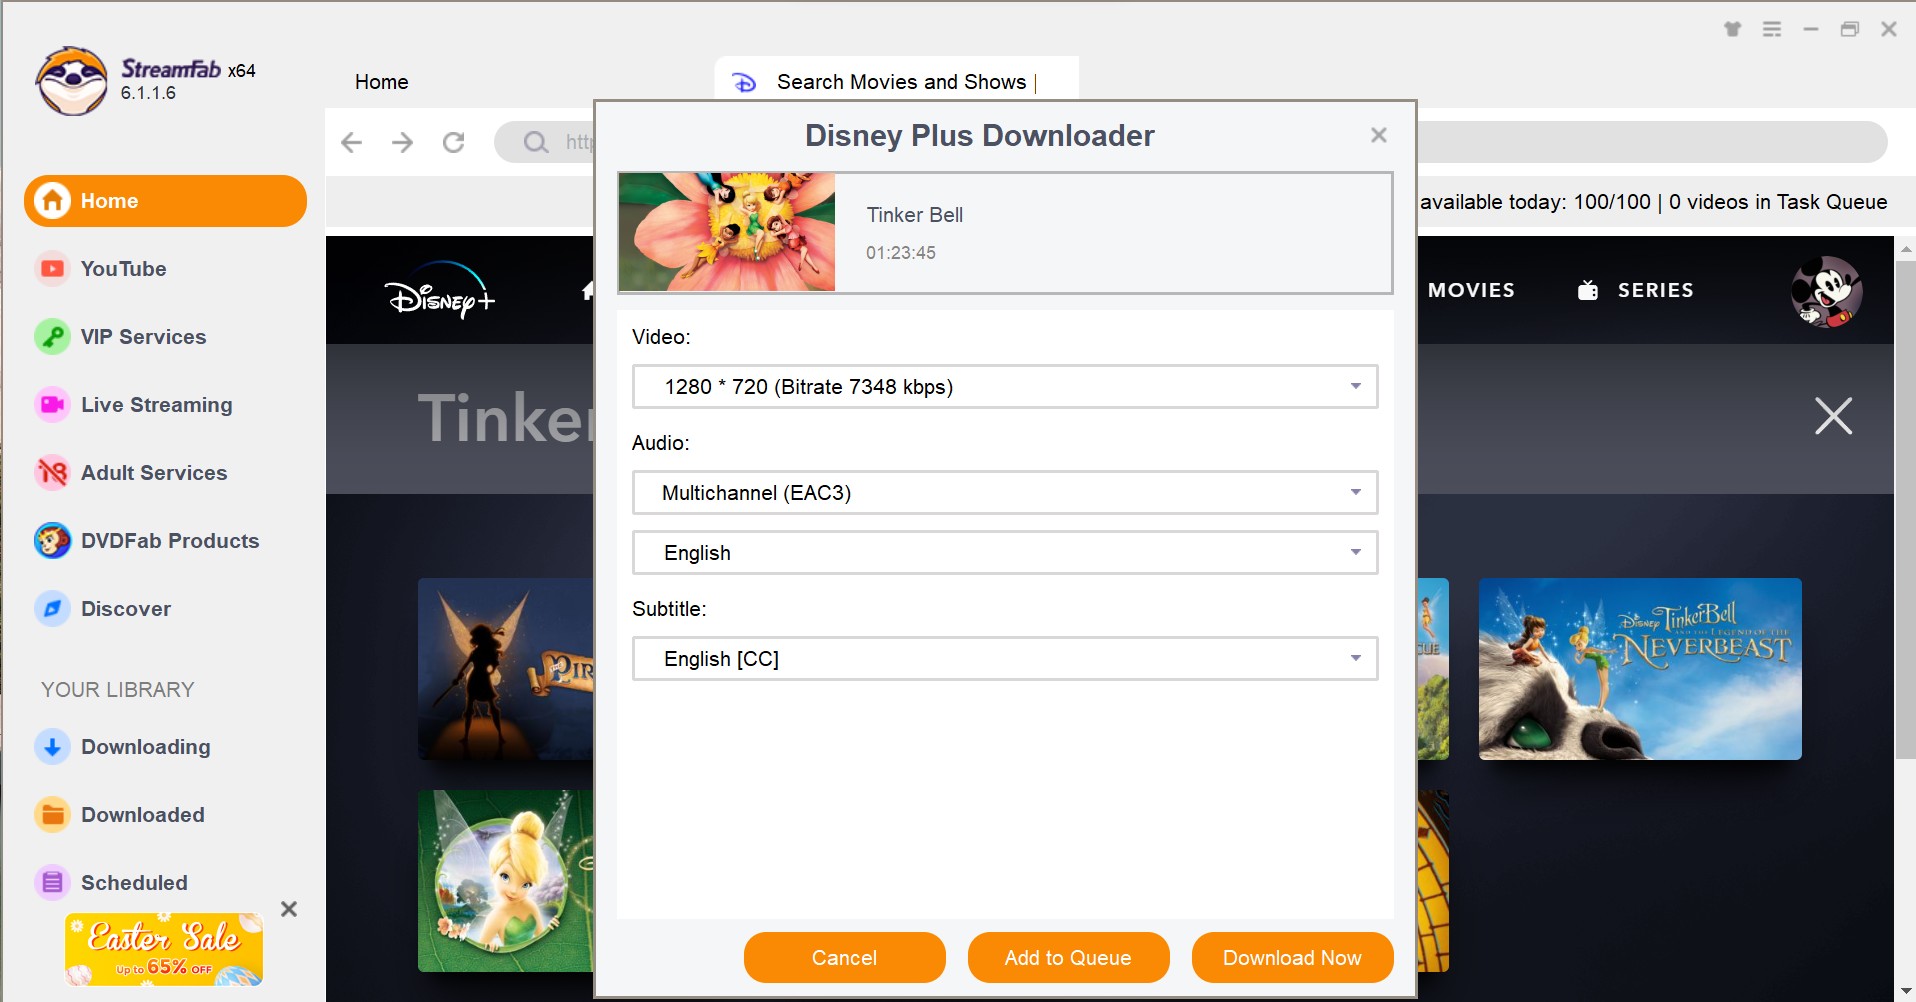Open Live Streaming in sidebar
This screenshot has width=1916, height=1002.
tap(156, 405)
